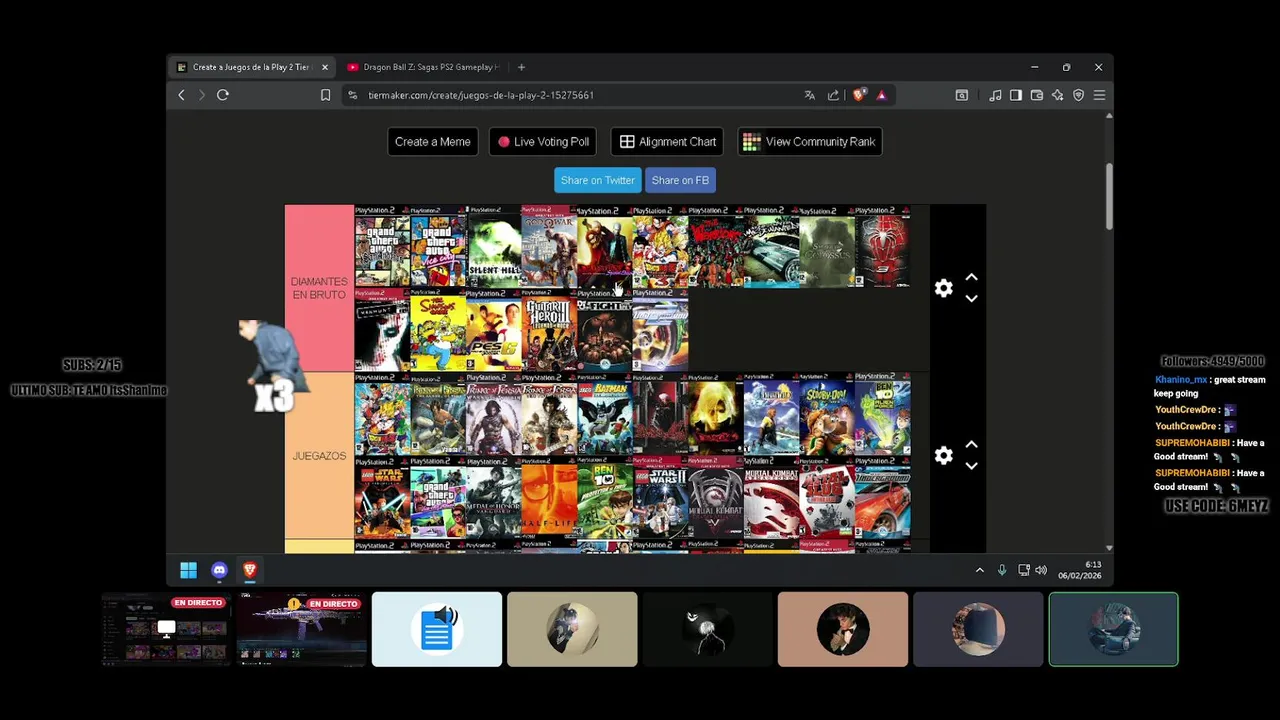Select the green-highlighted participant tile
The width and height of the screenshot is (1280, 720).
1113,629
